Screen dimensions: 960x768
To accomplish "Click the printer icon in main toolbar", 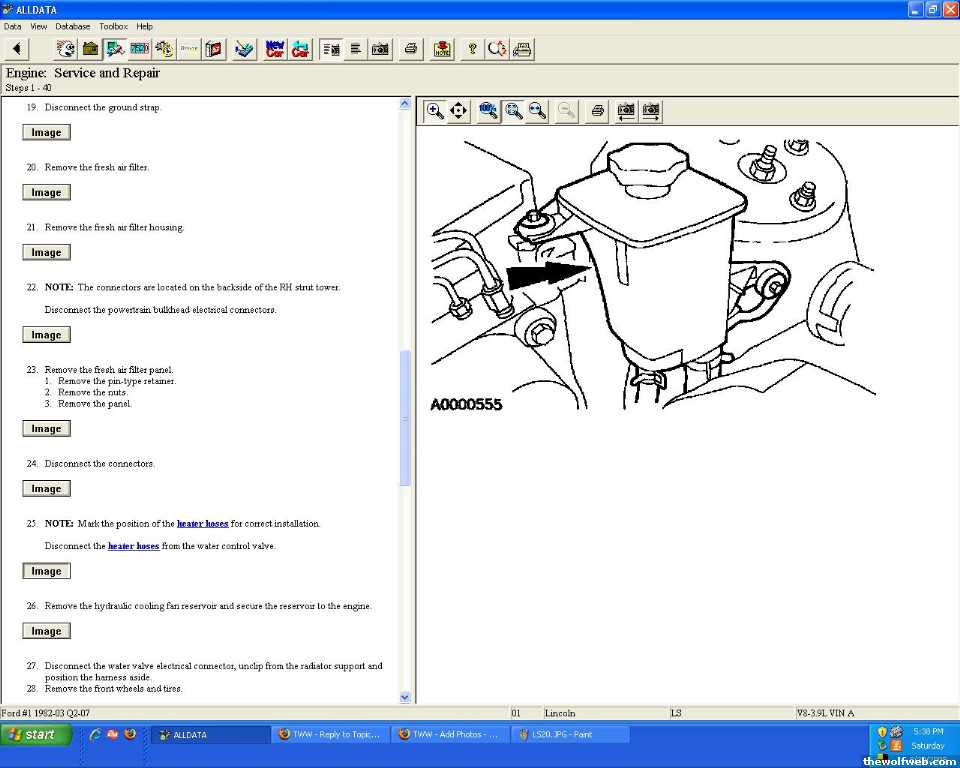I will point(410,48).
